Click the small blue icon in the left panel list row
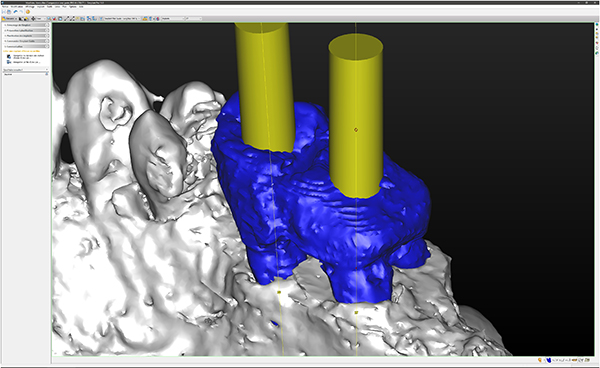600x368 pixels. point(47,74)
